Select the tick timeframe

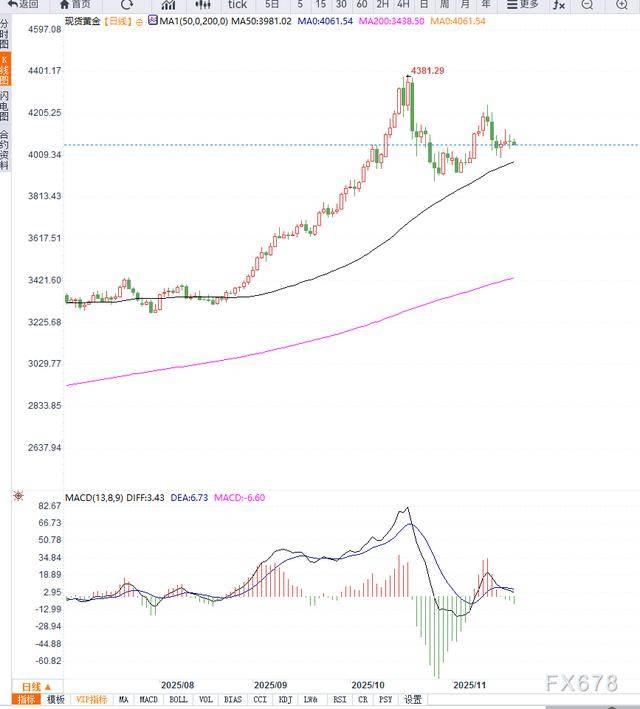[x=237, y=4]
